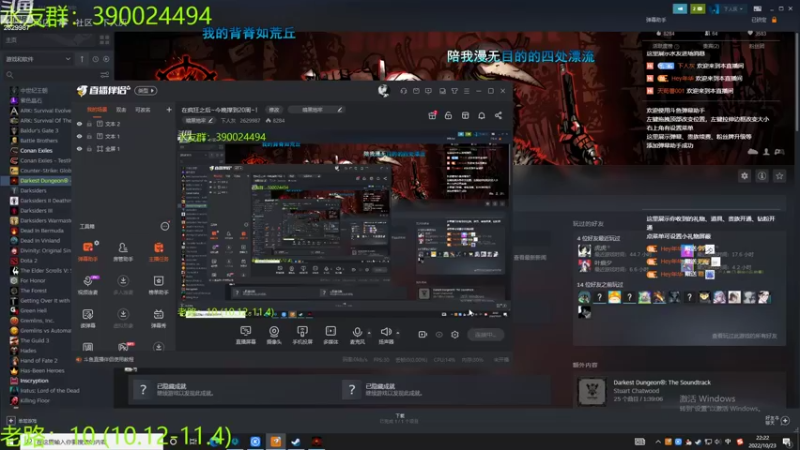Open Steam game settings gear icon

744,176
